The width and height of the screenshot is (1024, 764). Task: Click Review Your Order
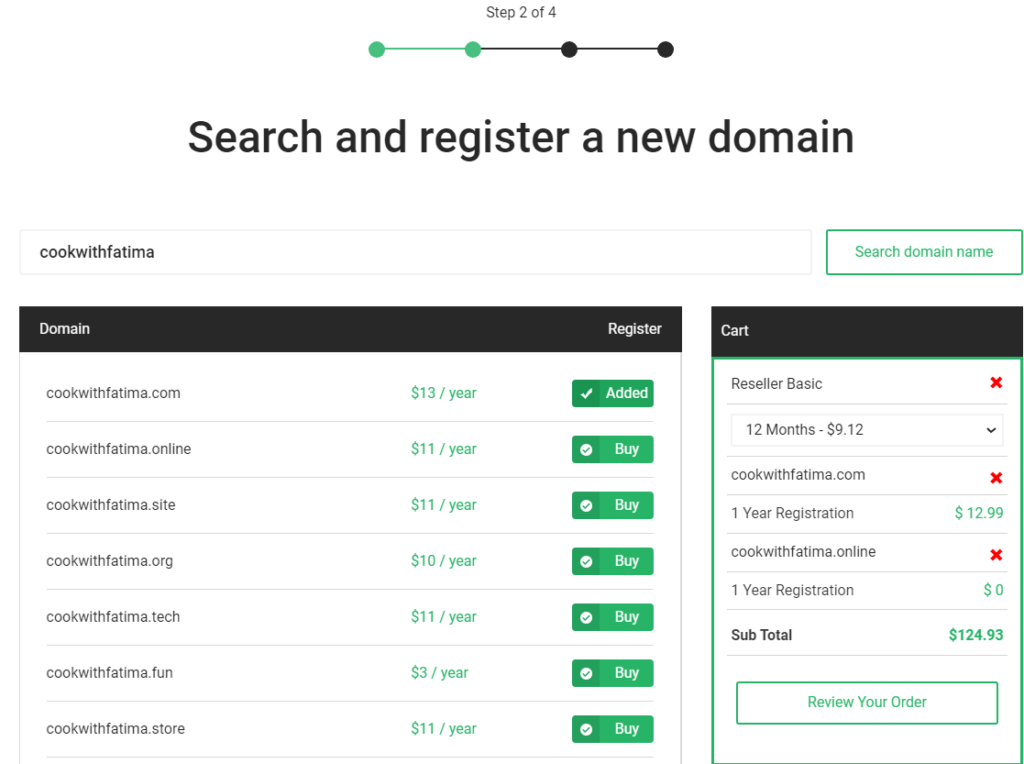point(866,702)
